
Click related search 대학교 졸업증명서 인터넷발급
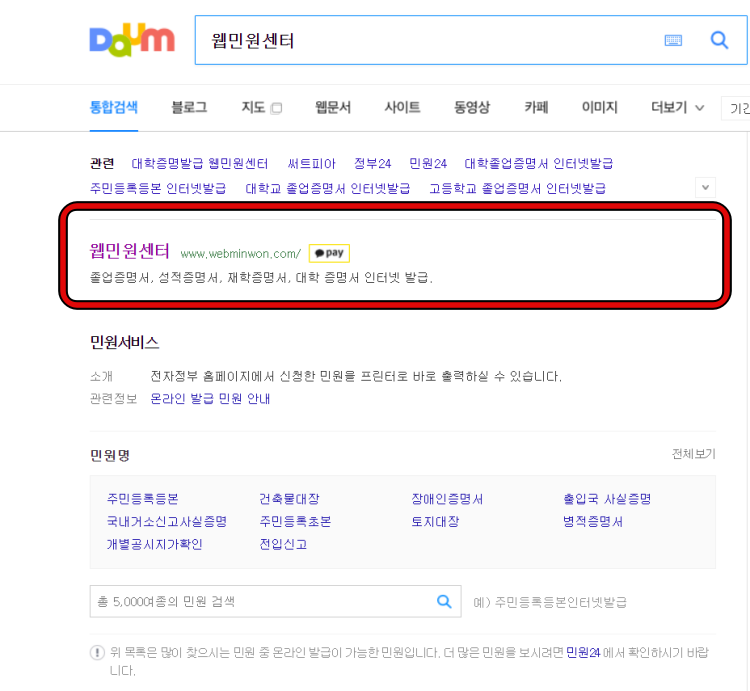tap(328, 188)
